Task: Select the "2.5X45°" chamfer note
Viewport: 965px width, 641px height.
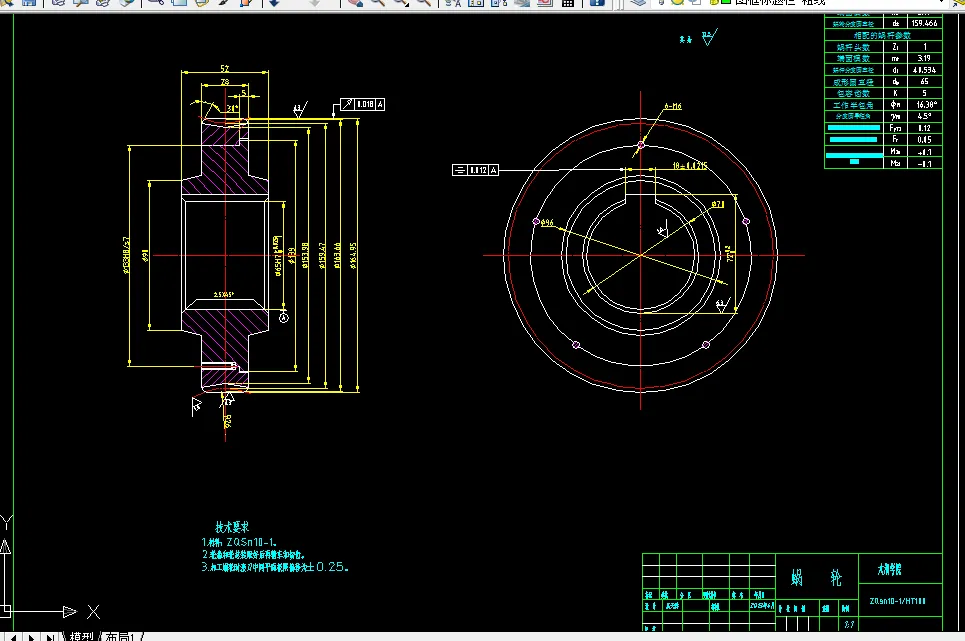Action: tap(223, 295)
